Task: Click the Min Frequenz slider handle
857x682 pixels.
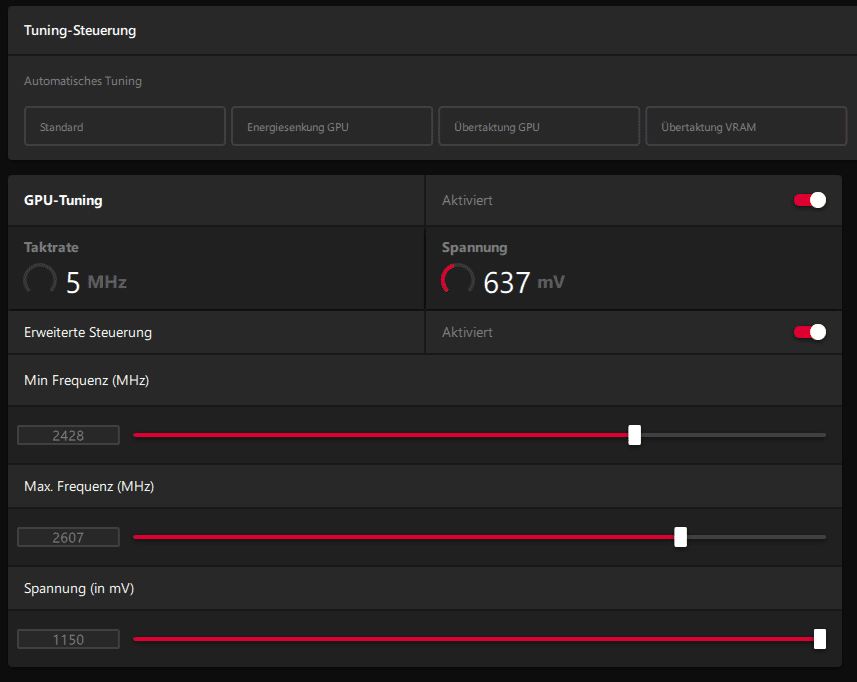Action: click(634, 435)
